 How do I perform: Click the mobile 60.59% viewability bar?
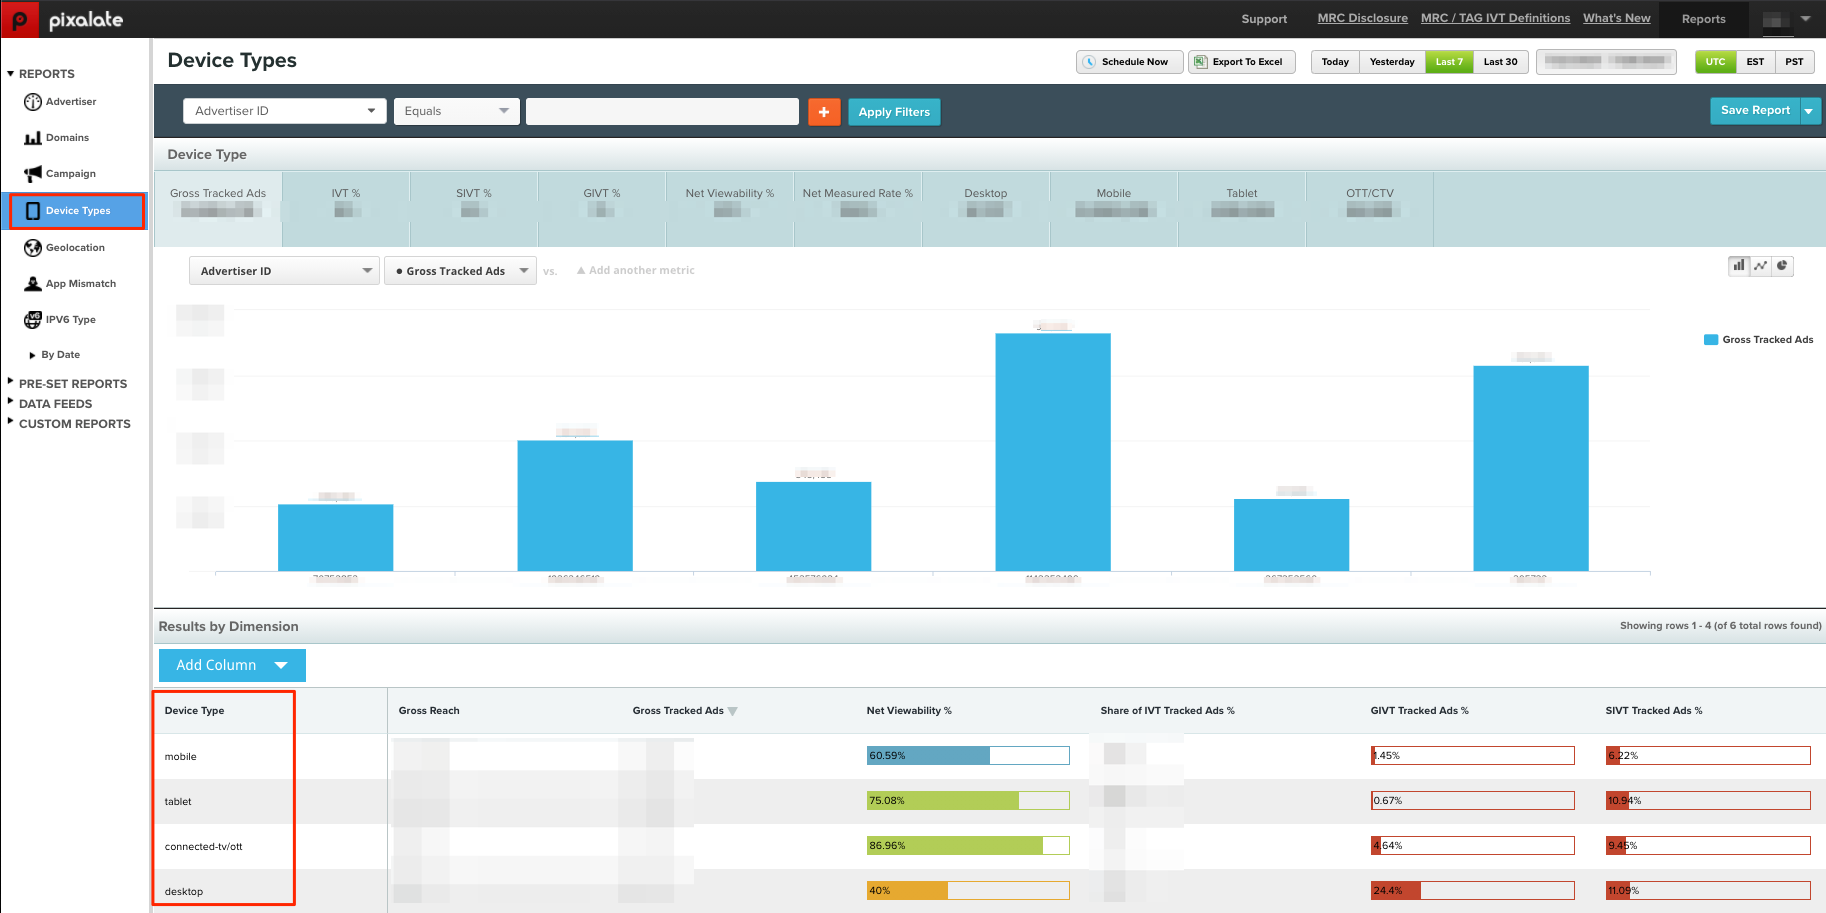[x=968, y=756]
